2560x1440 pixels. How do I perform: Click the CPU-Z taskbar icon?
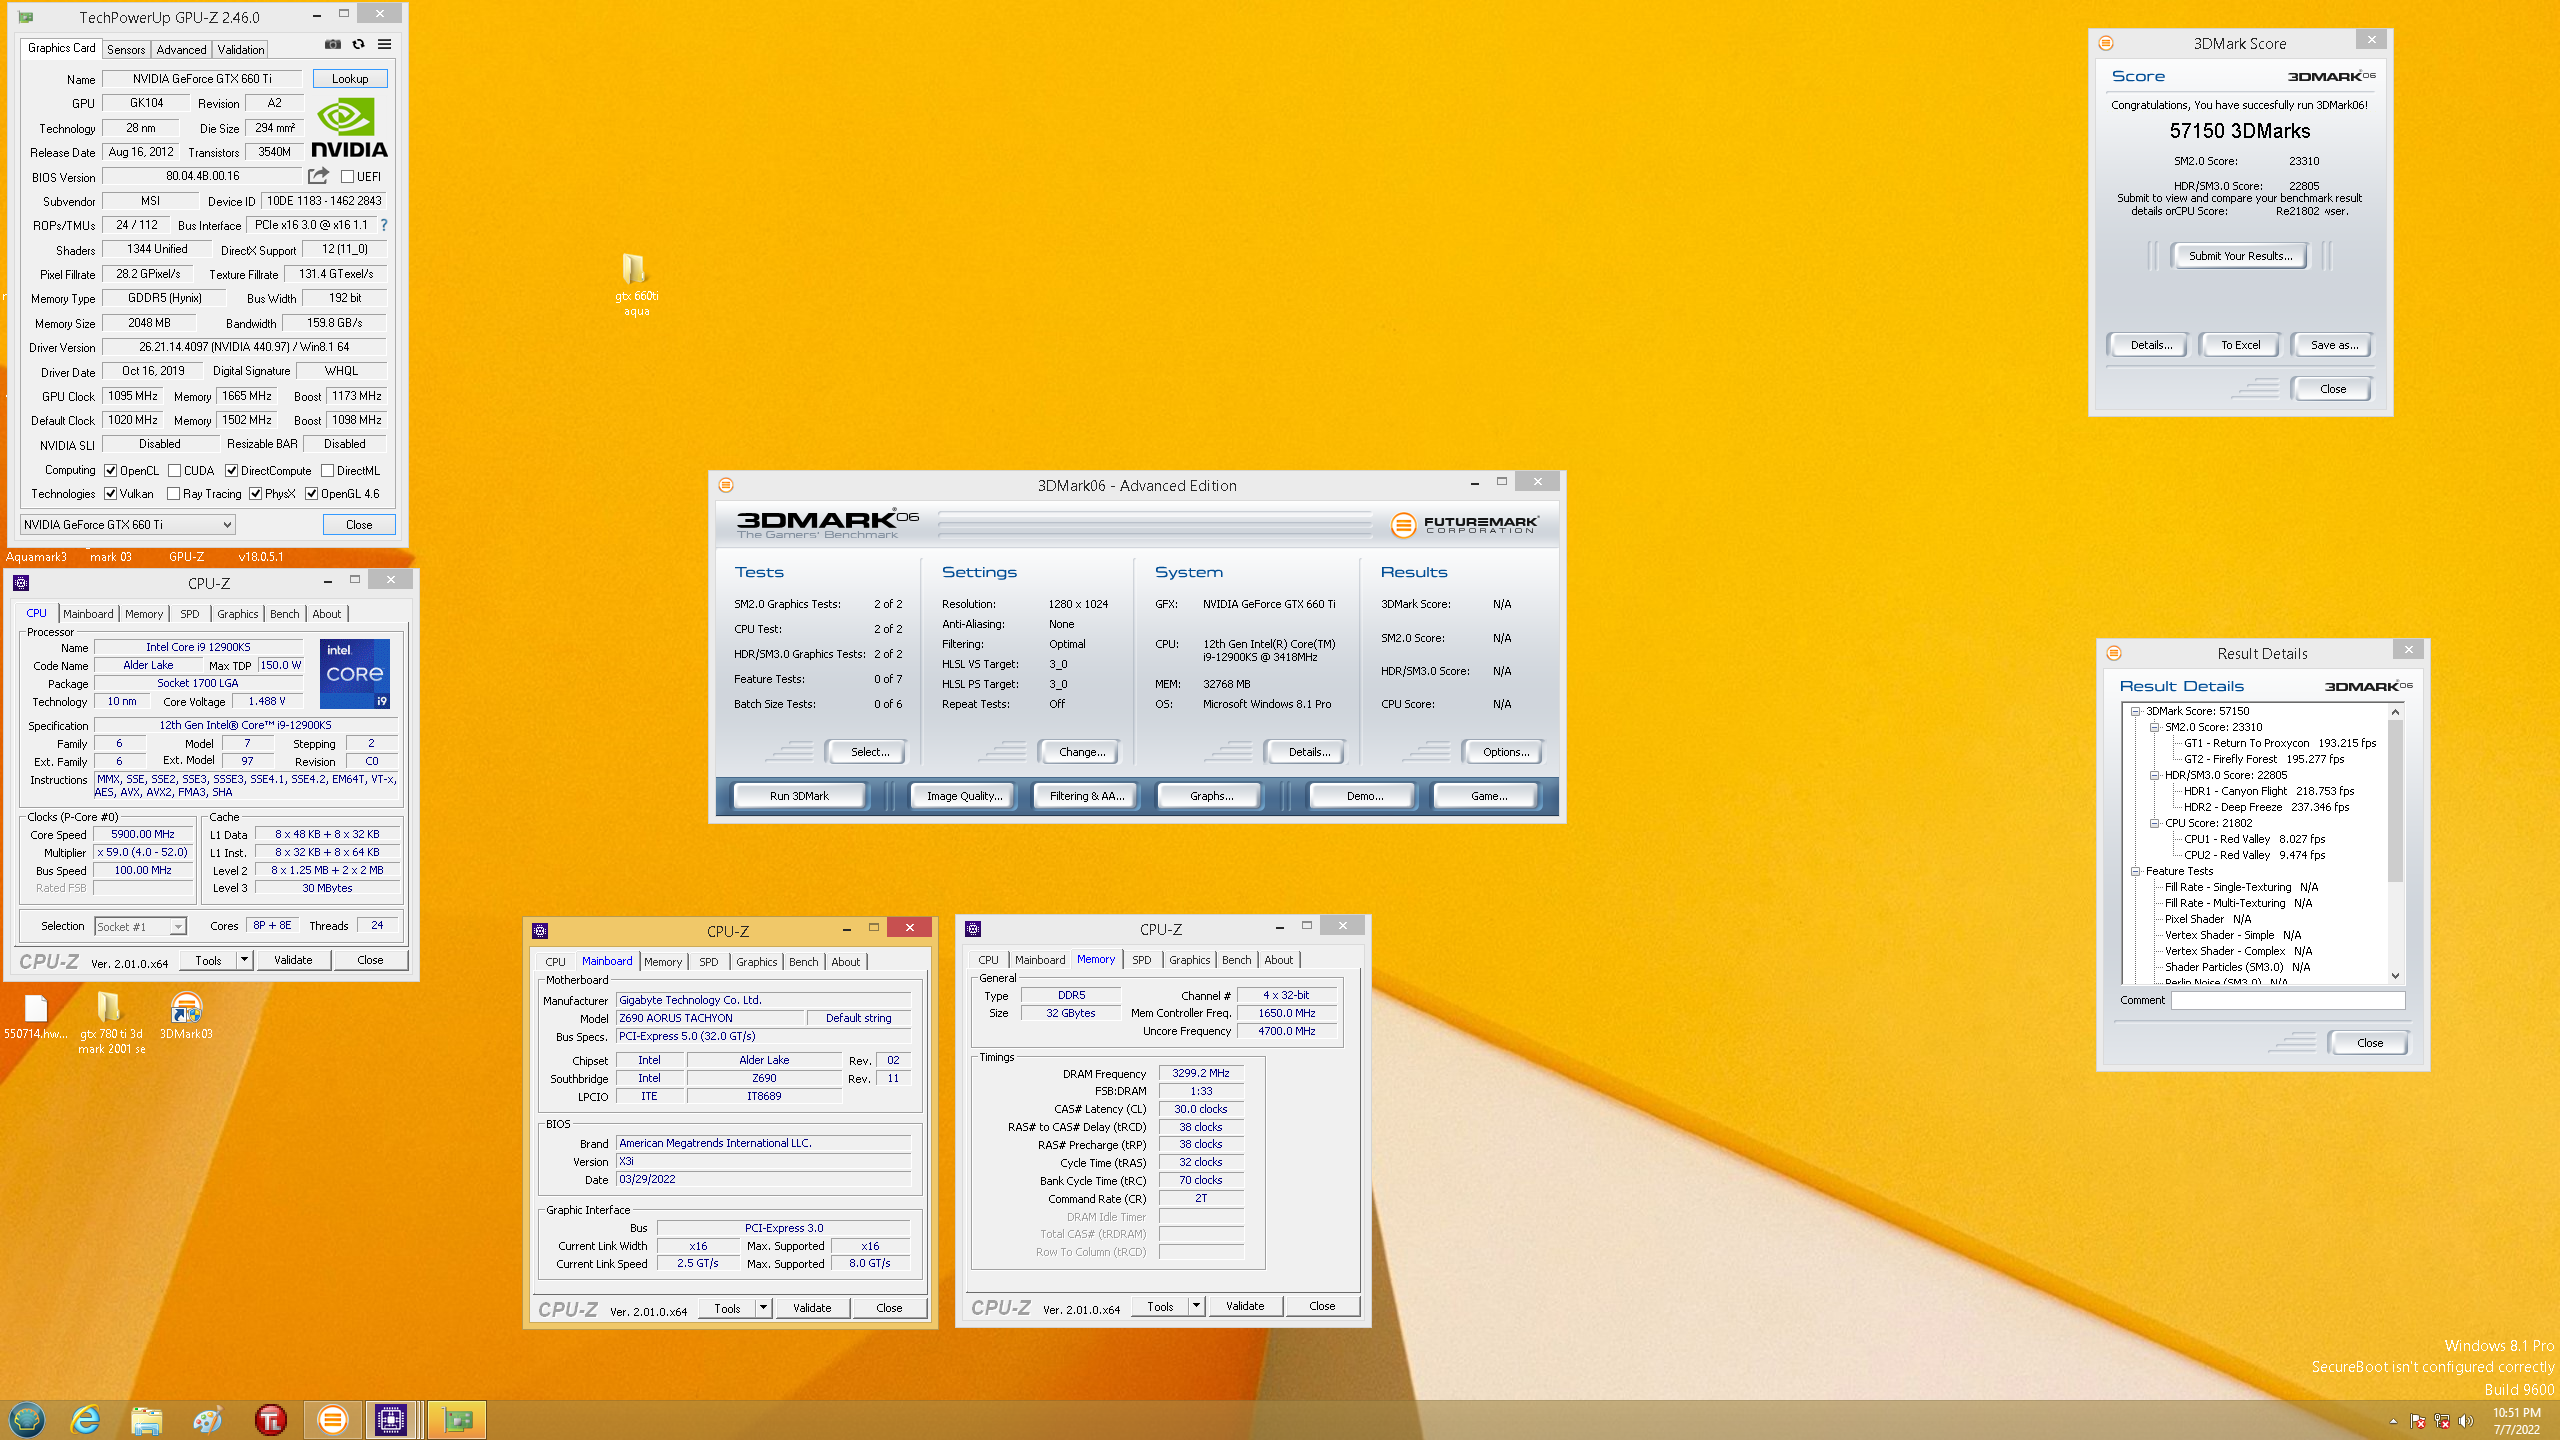coord(391,1420)
